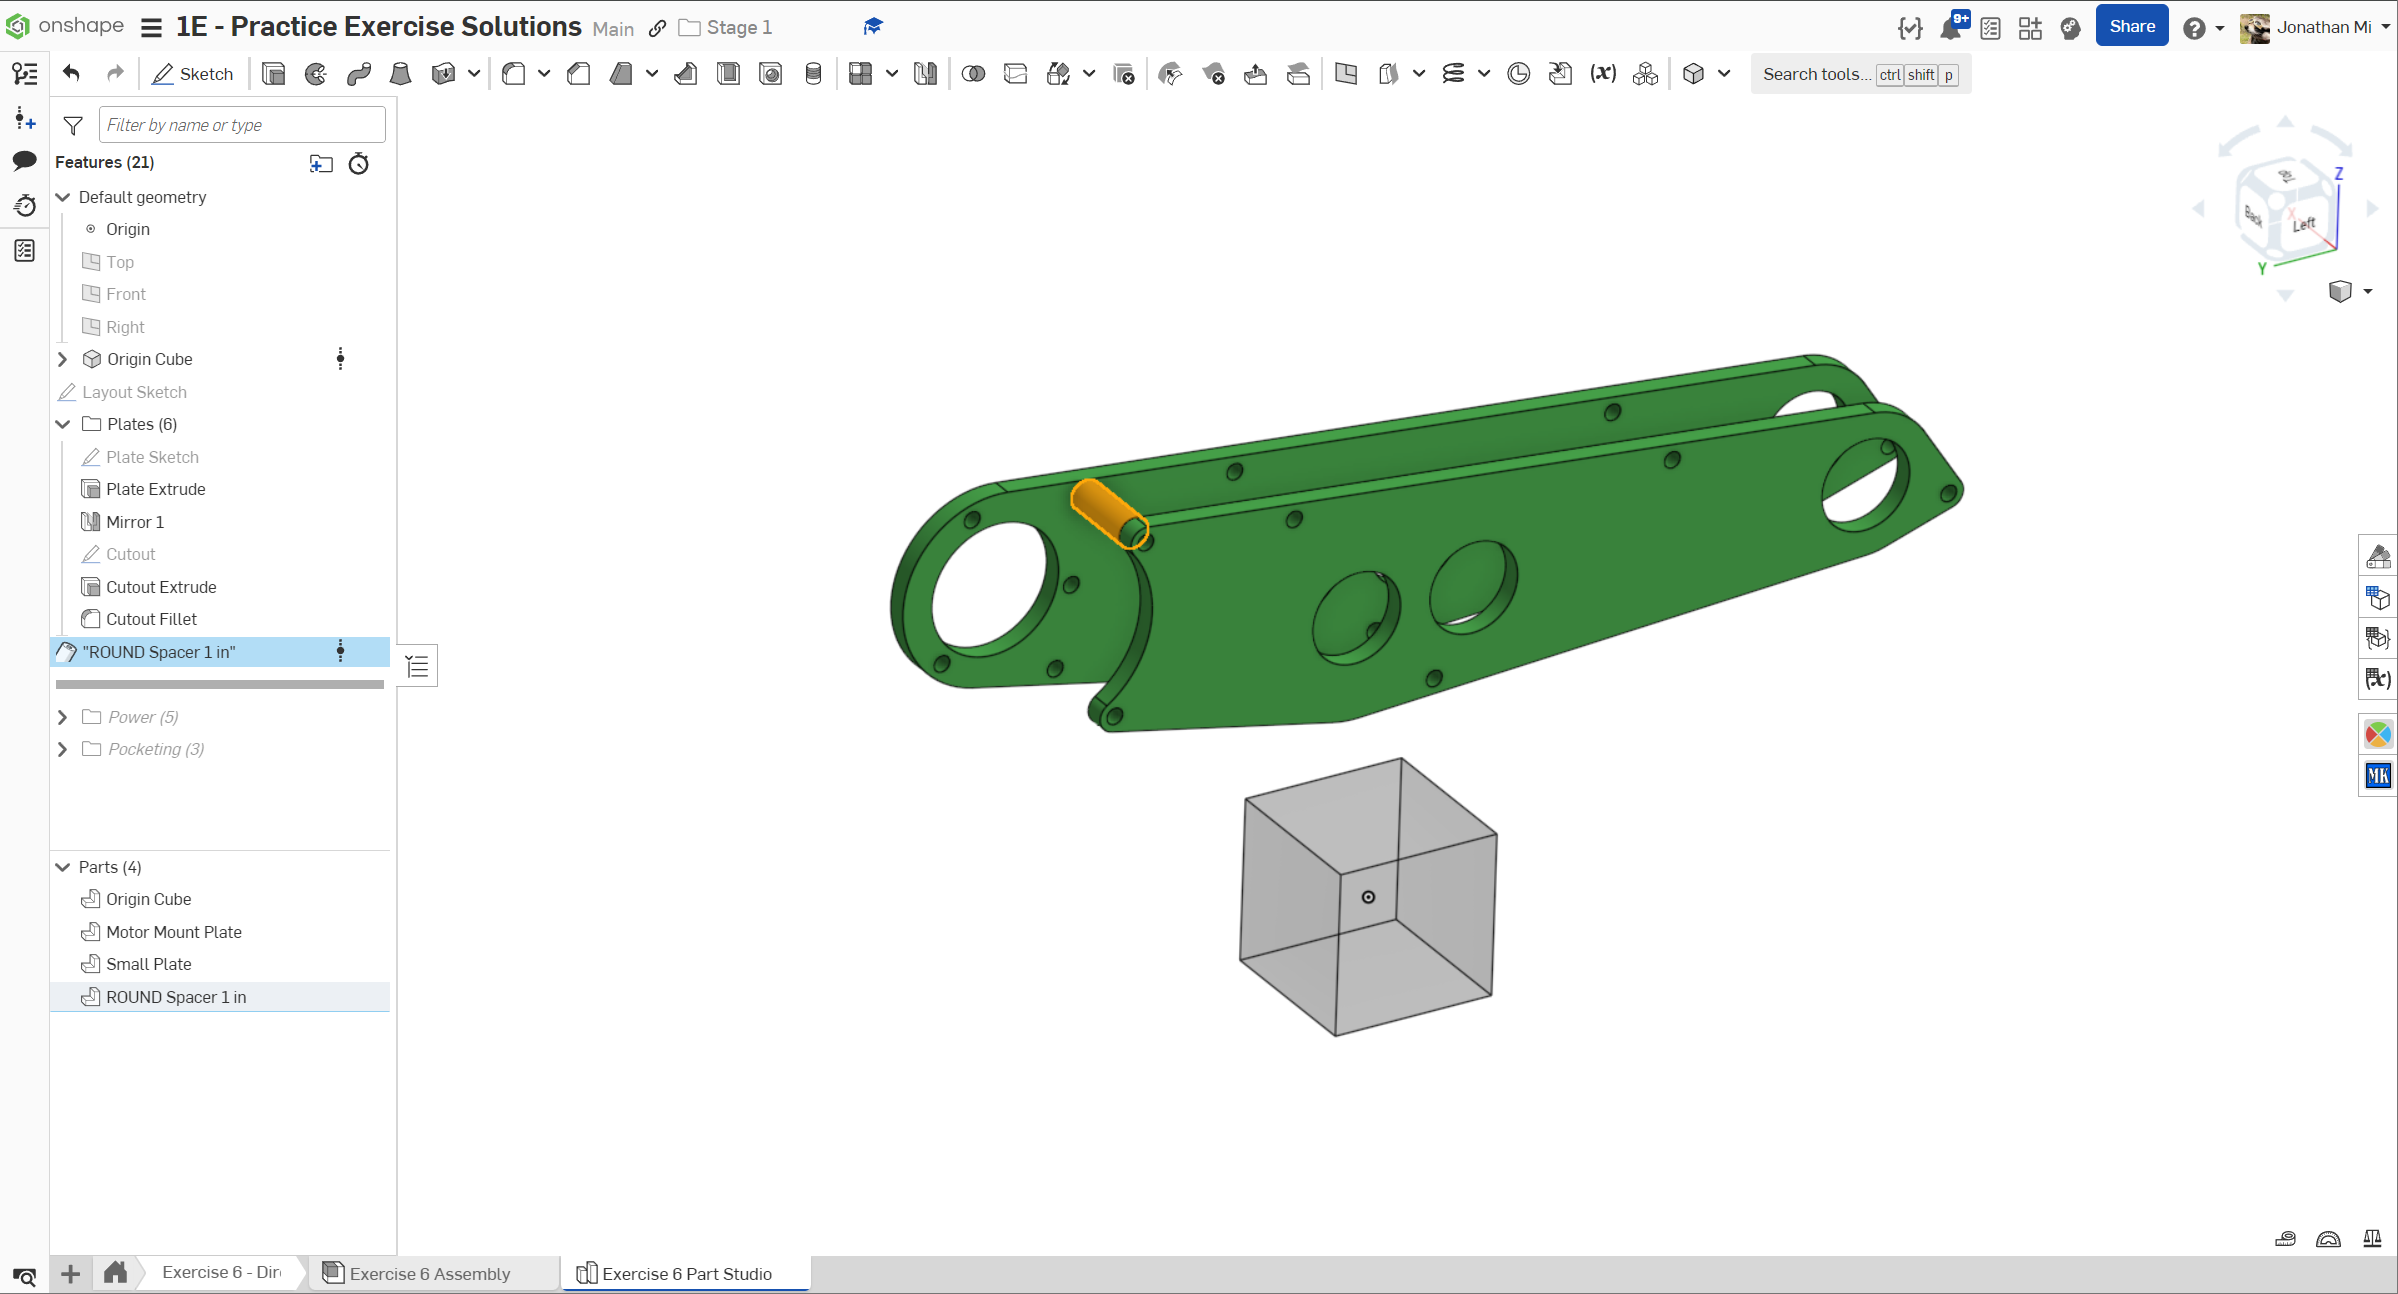
Task: Select the Revolve tool icon
Action: pyautogui.click(x=316, y=74)
